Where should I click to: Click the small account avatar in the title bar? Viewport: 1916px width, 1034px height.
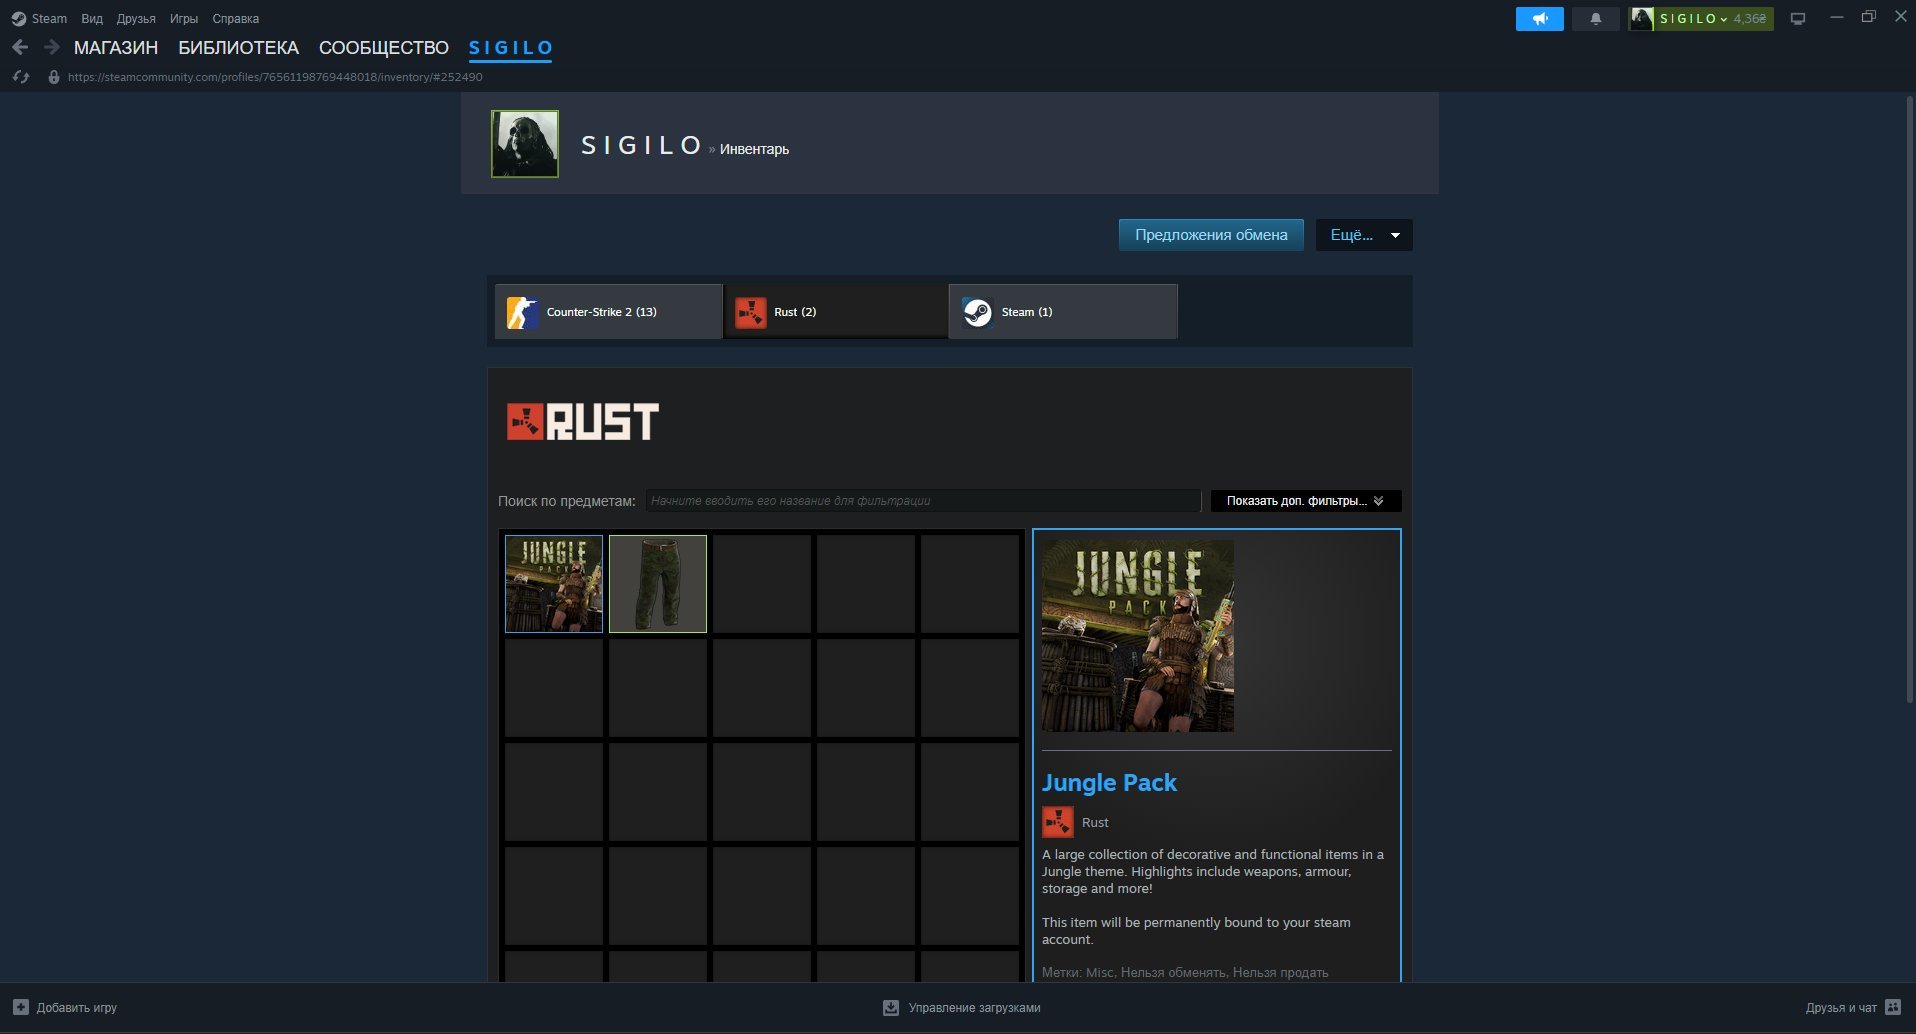tap(1641, 19)
